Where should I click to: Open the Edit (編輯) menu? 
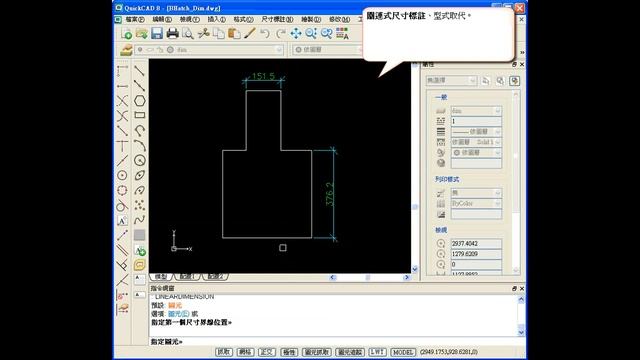pyautogui.click(x=162, y=19)
